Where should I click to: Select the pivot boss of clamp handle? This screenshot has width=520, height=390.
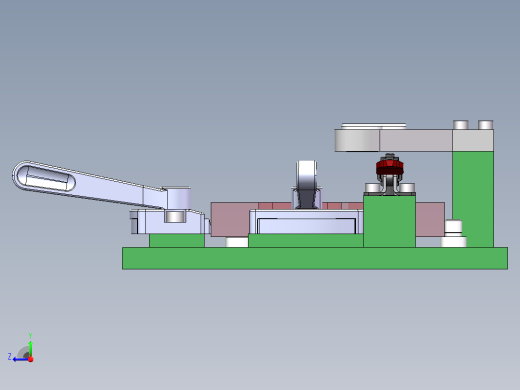(178, 198)
